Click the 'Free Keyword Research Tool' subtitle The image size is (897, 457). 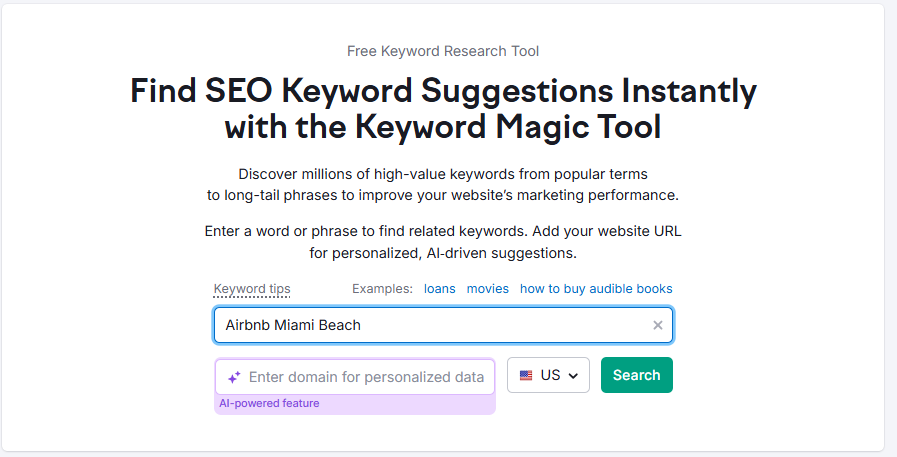coord(443,51)
